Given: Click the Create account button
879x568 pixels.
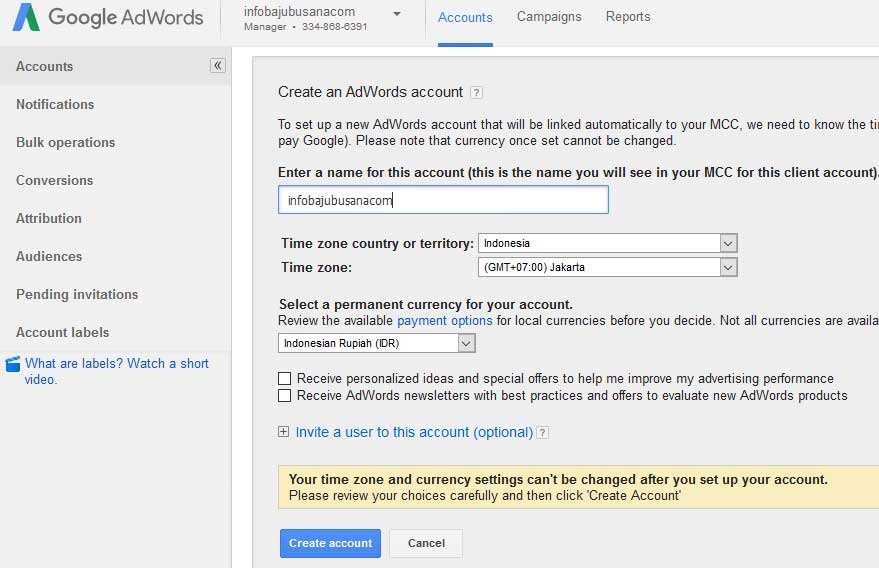Looking at the screenshot, I should (330, 543).
